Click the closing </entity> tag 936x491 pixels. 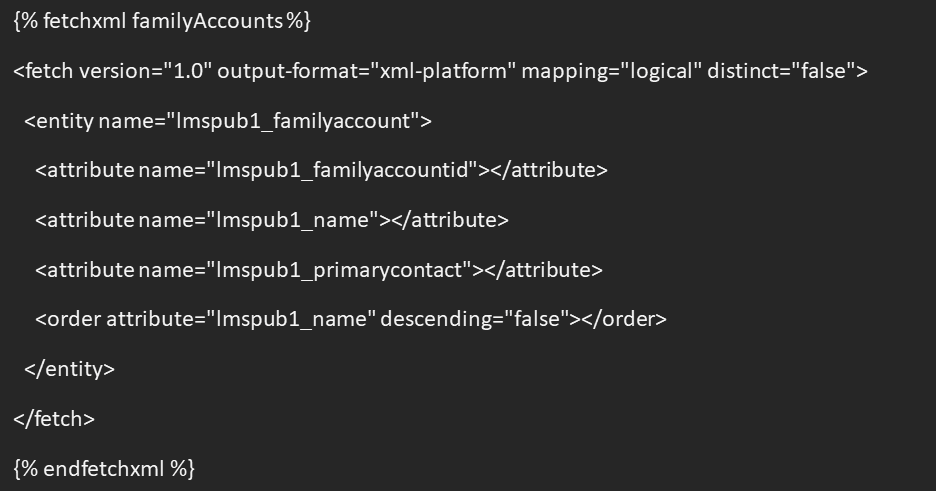[69, 369]
